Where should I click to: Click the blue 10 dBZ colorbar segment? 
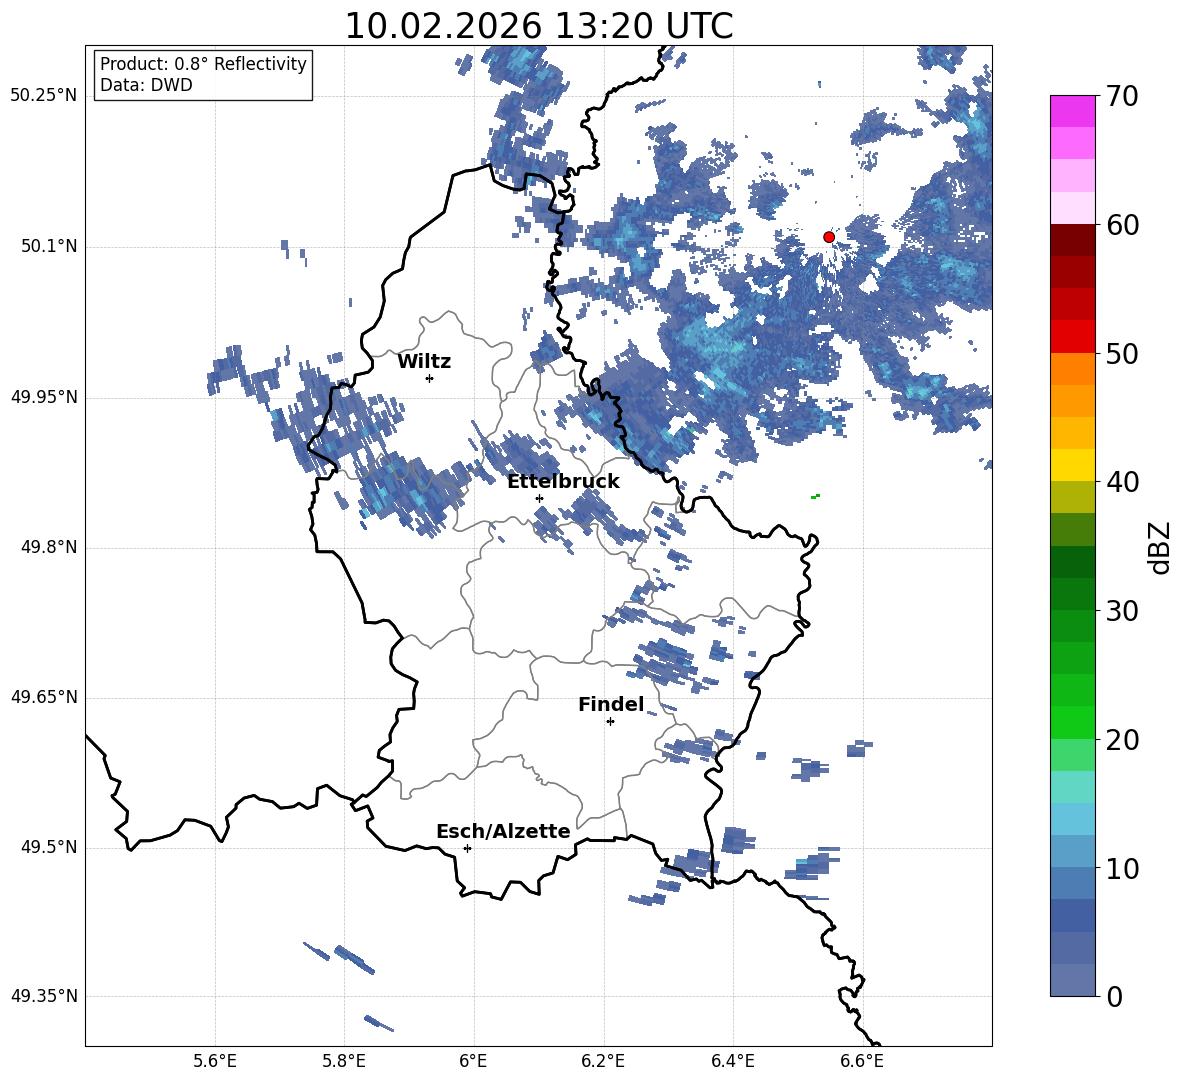click(1072, 852)
